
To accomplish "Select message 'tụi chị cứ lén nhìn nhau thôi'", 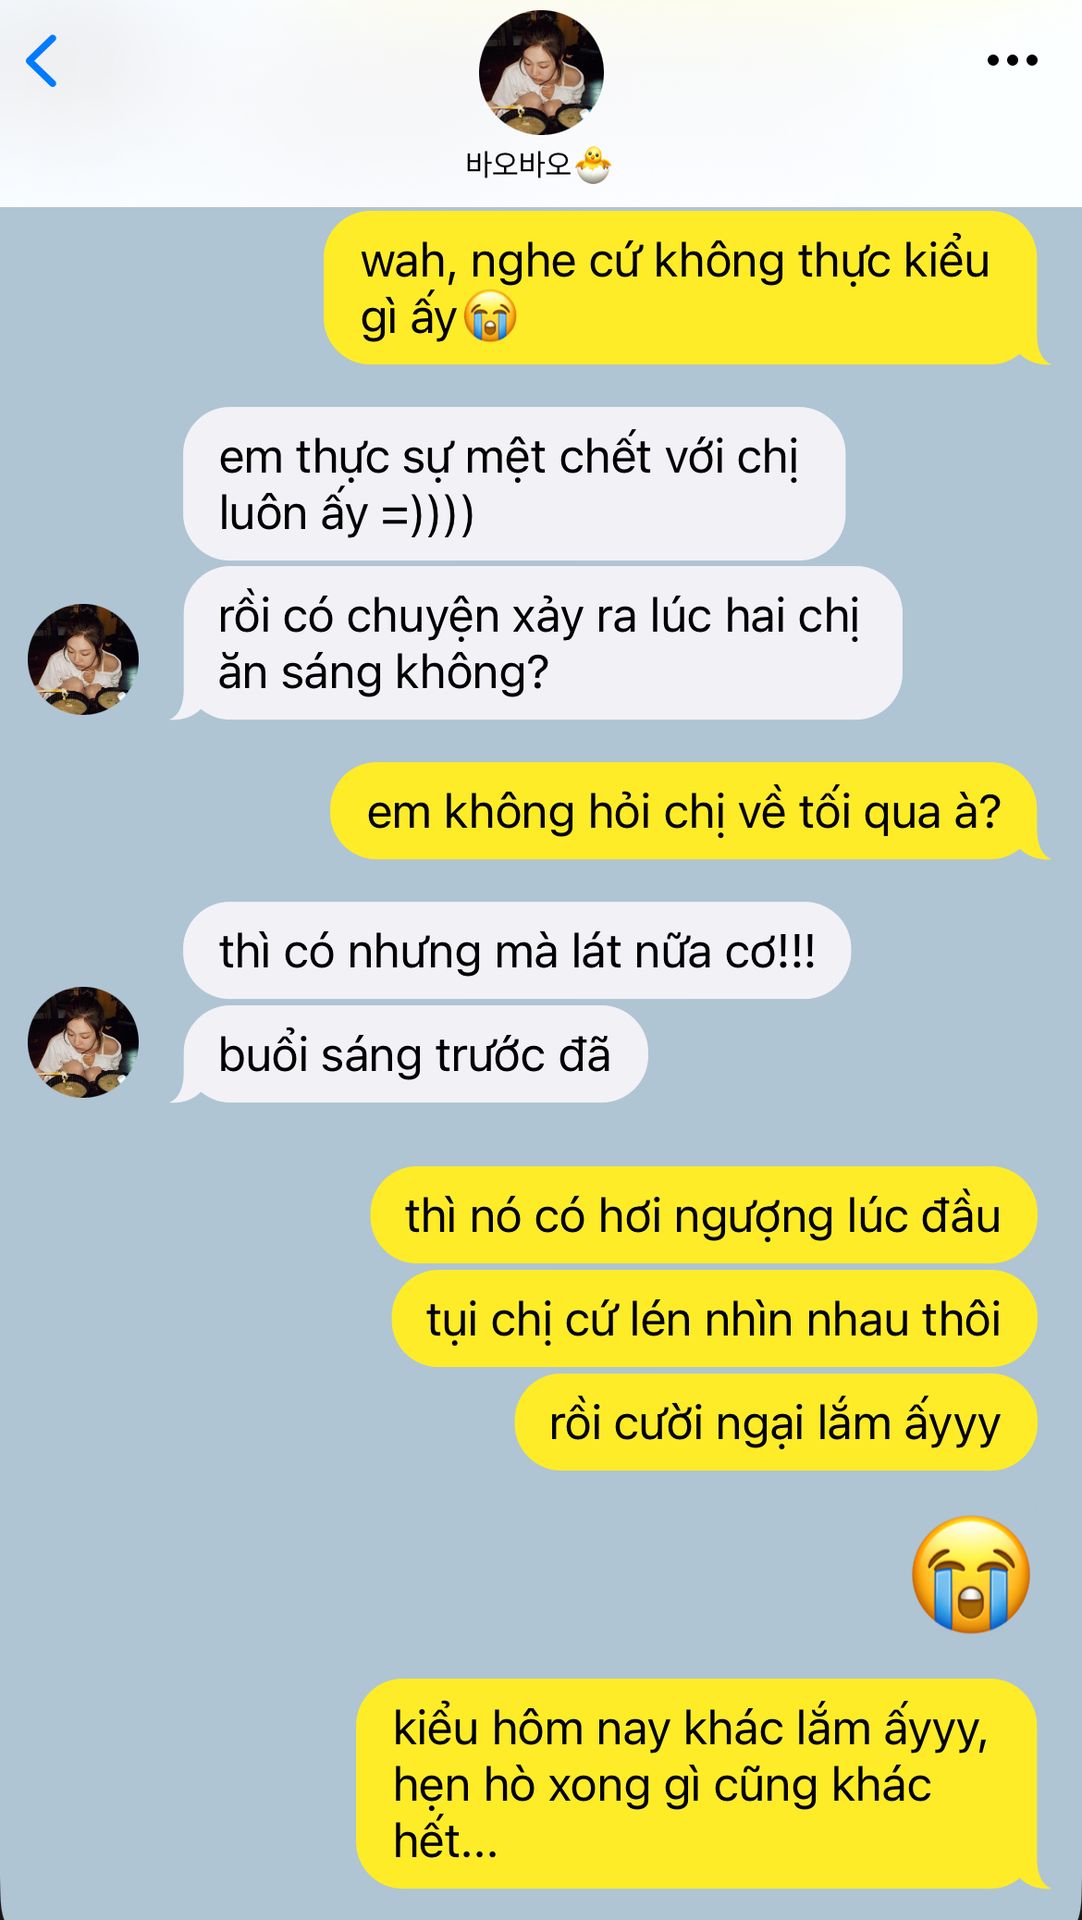I will pyautogui.click(x=714, y=1319).
